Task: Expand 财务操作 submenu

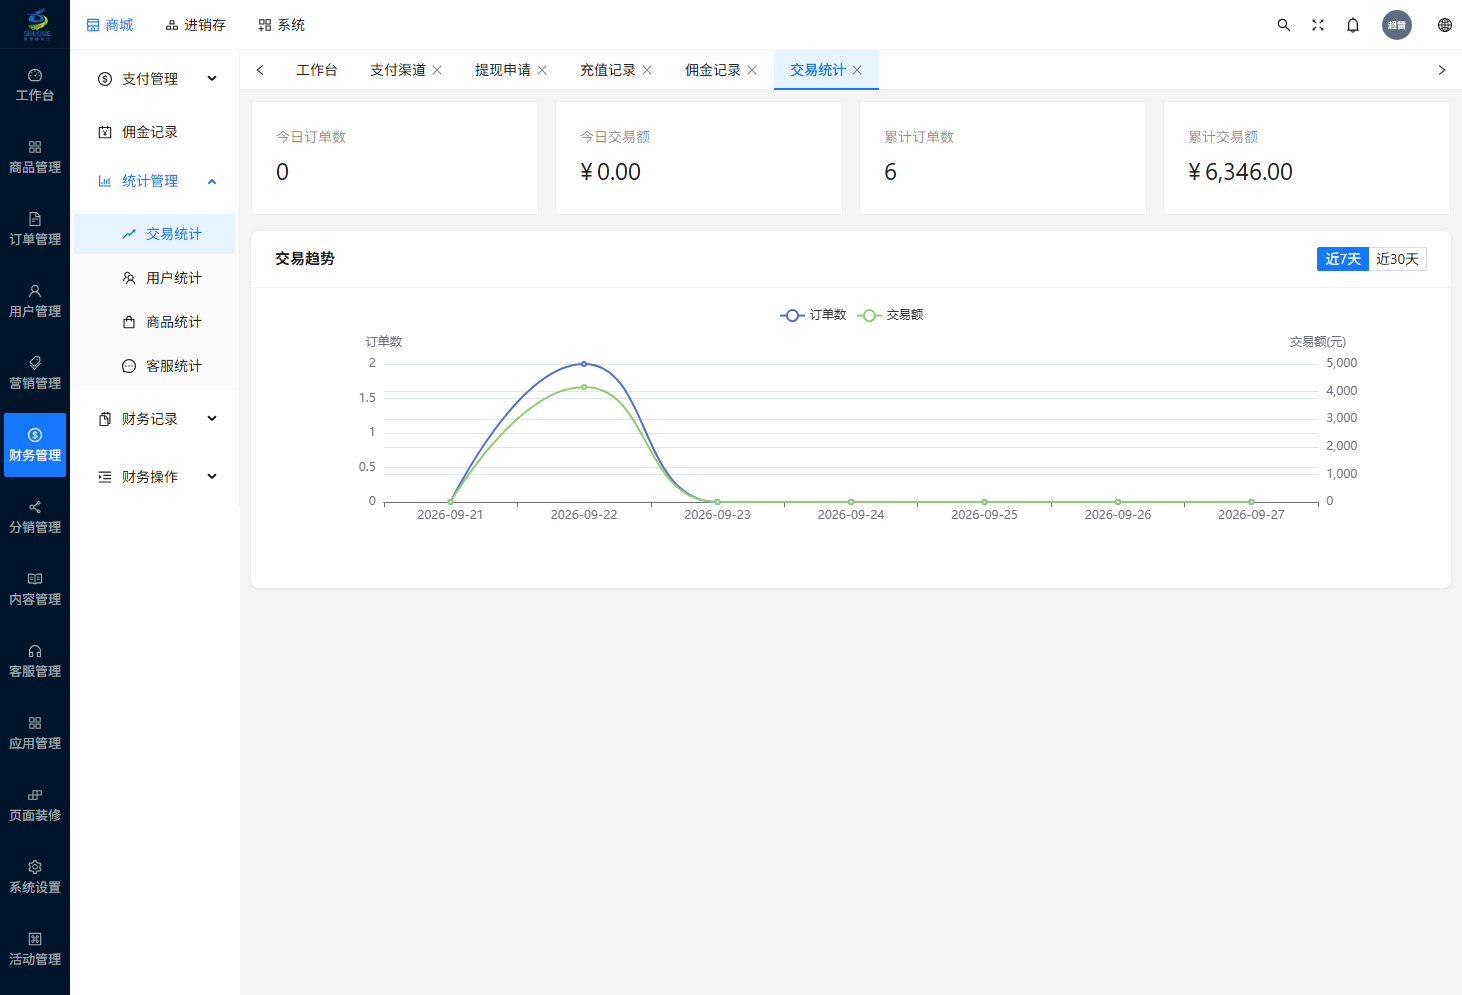Action: (157, 477)
